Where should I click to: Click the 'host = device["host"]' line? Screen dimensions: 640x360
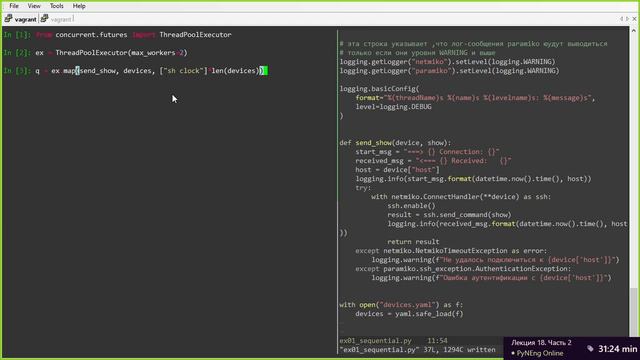(x=397, y=170)
